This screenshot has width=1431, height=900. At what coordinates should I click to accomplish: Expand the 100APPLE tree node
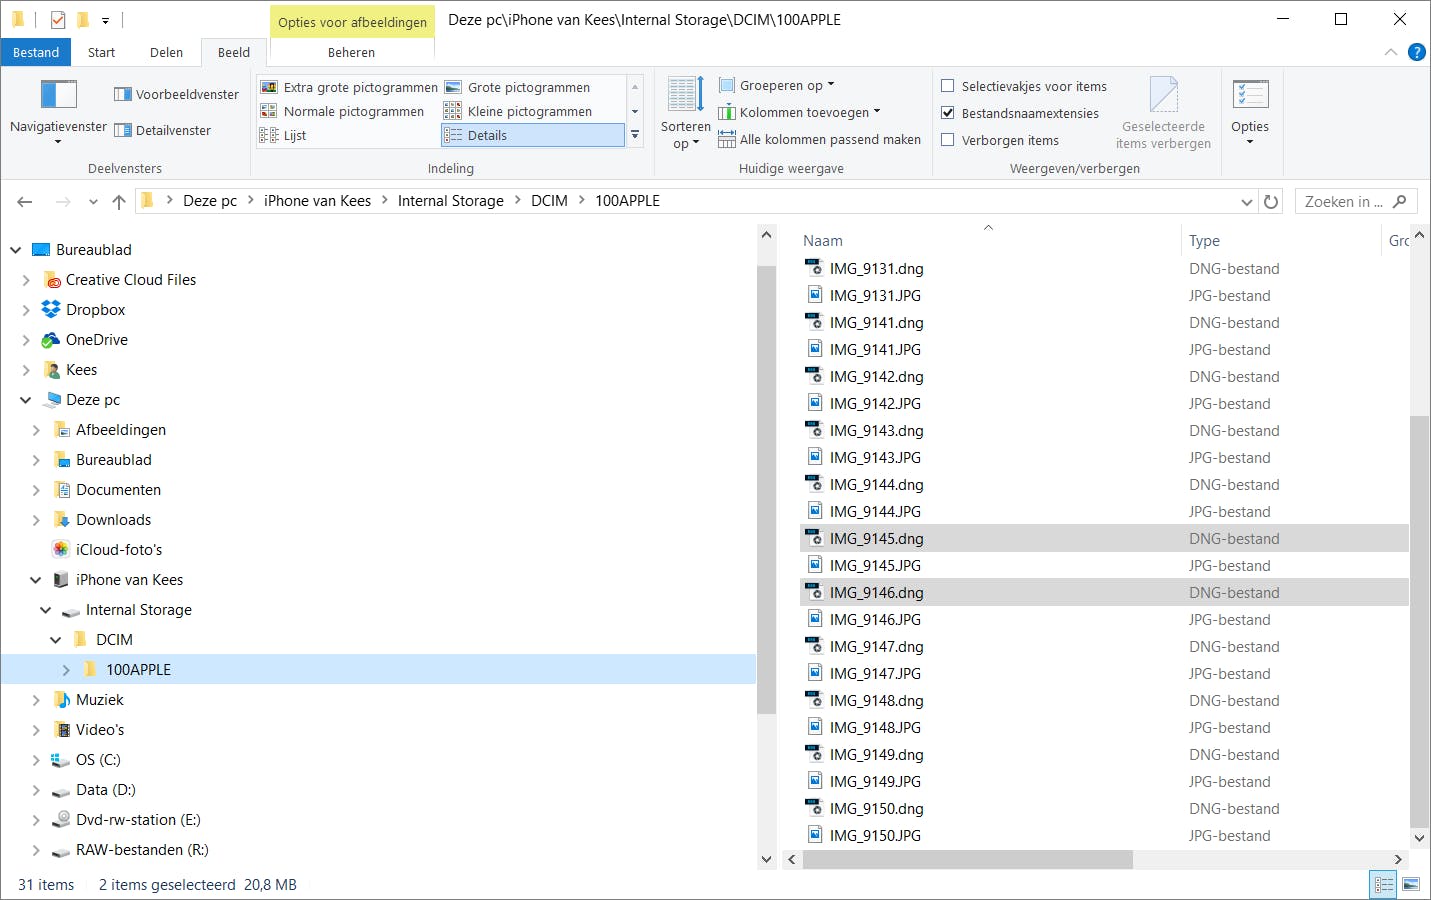(66, 670)
